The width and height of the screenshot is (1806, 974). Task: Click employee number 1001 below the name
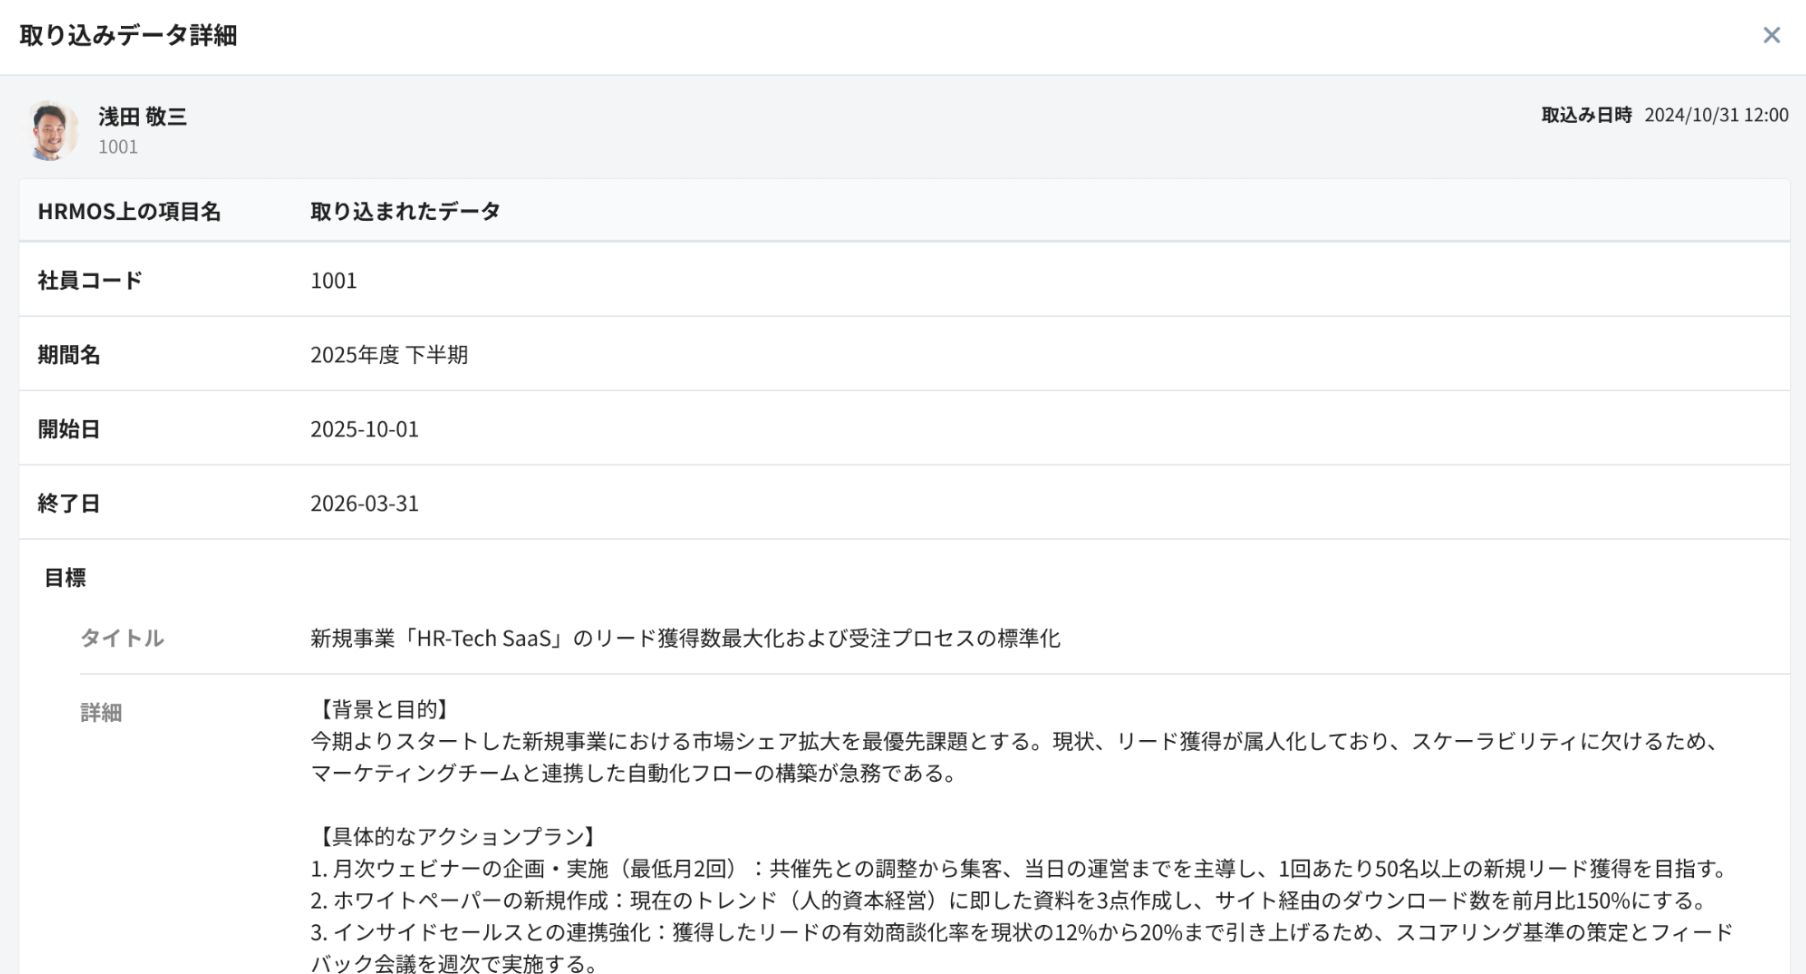118,147
